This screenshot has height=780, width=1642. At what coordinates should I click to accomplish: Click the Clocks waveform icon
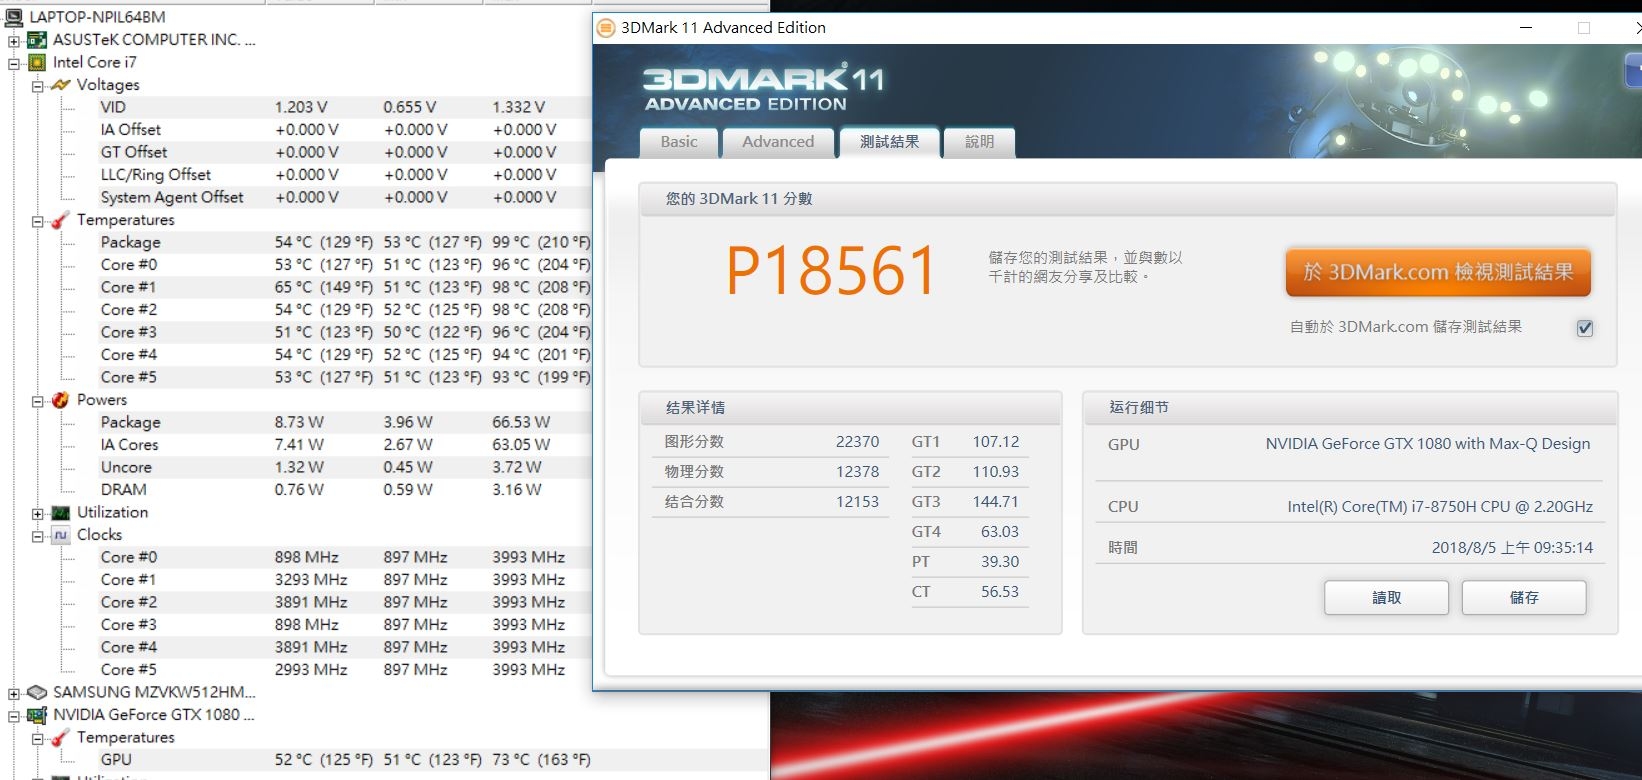61,535
